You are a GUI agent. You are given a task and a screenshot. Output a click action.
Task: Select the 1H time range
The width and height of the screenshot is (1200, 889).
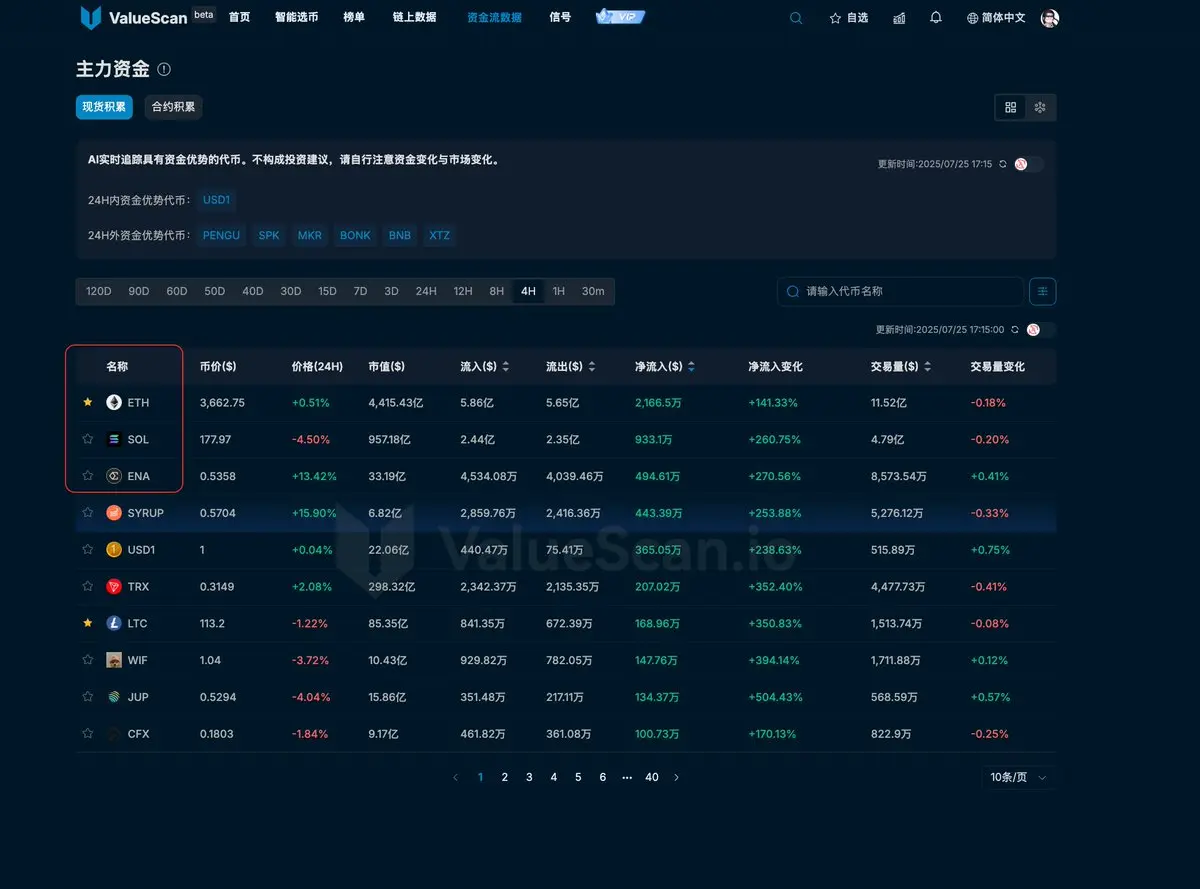point(559,291)
